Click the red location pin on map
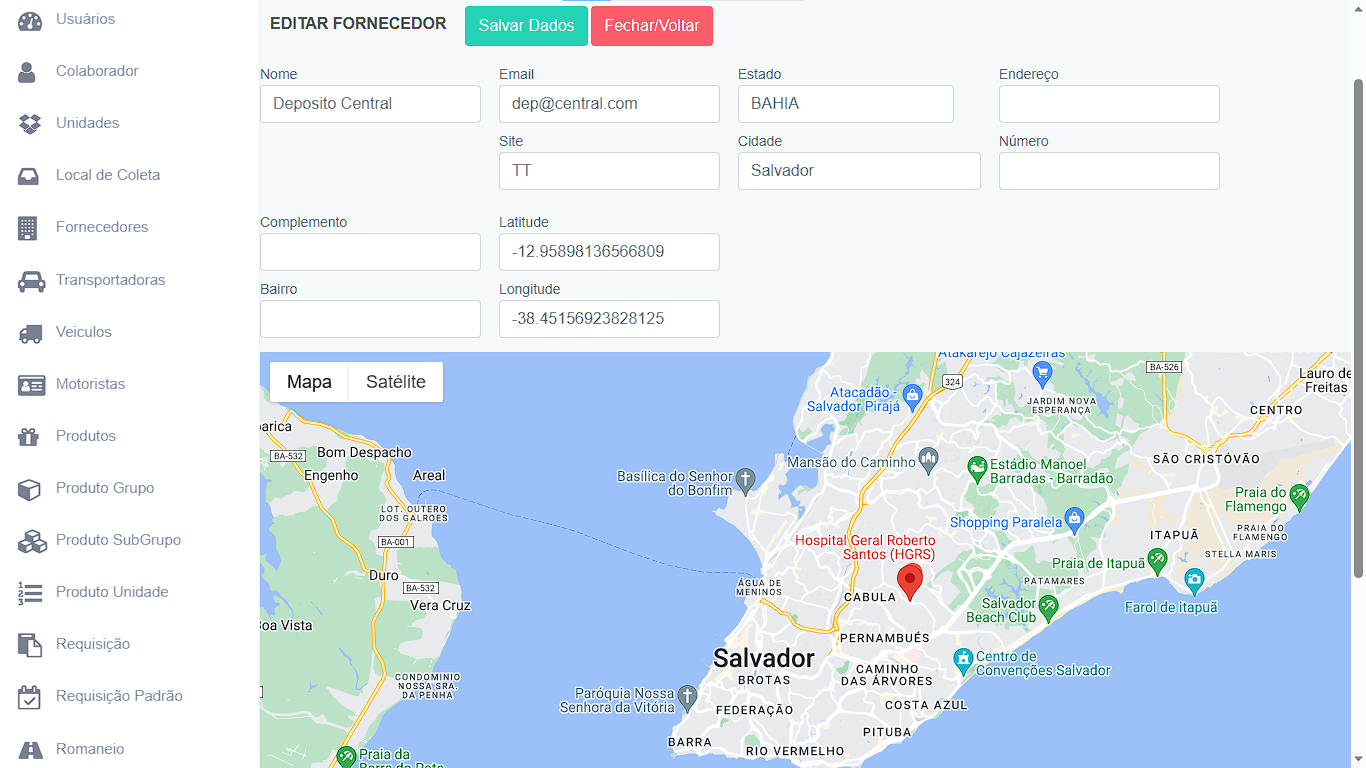Viewport: 1366px width, 768px height. point(909,580)
